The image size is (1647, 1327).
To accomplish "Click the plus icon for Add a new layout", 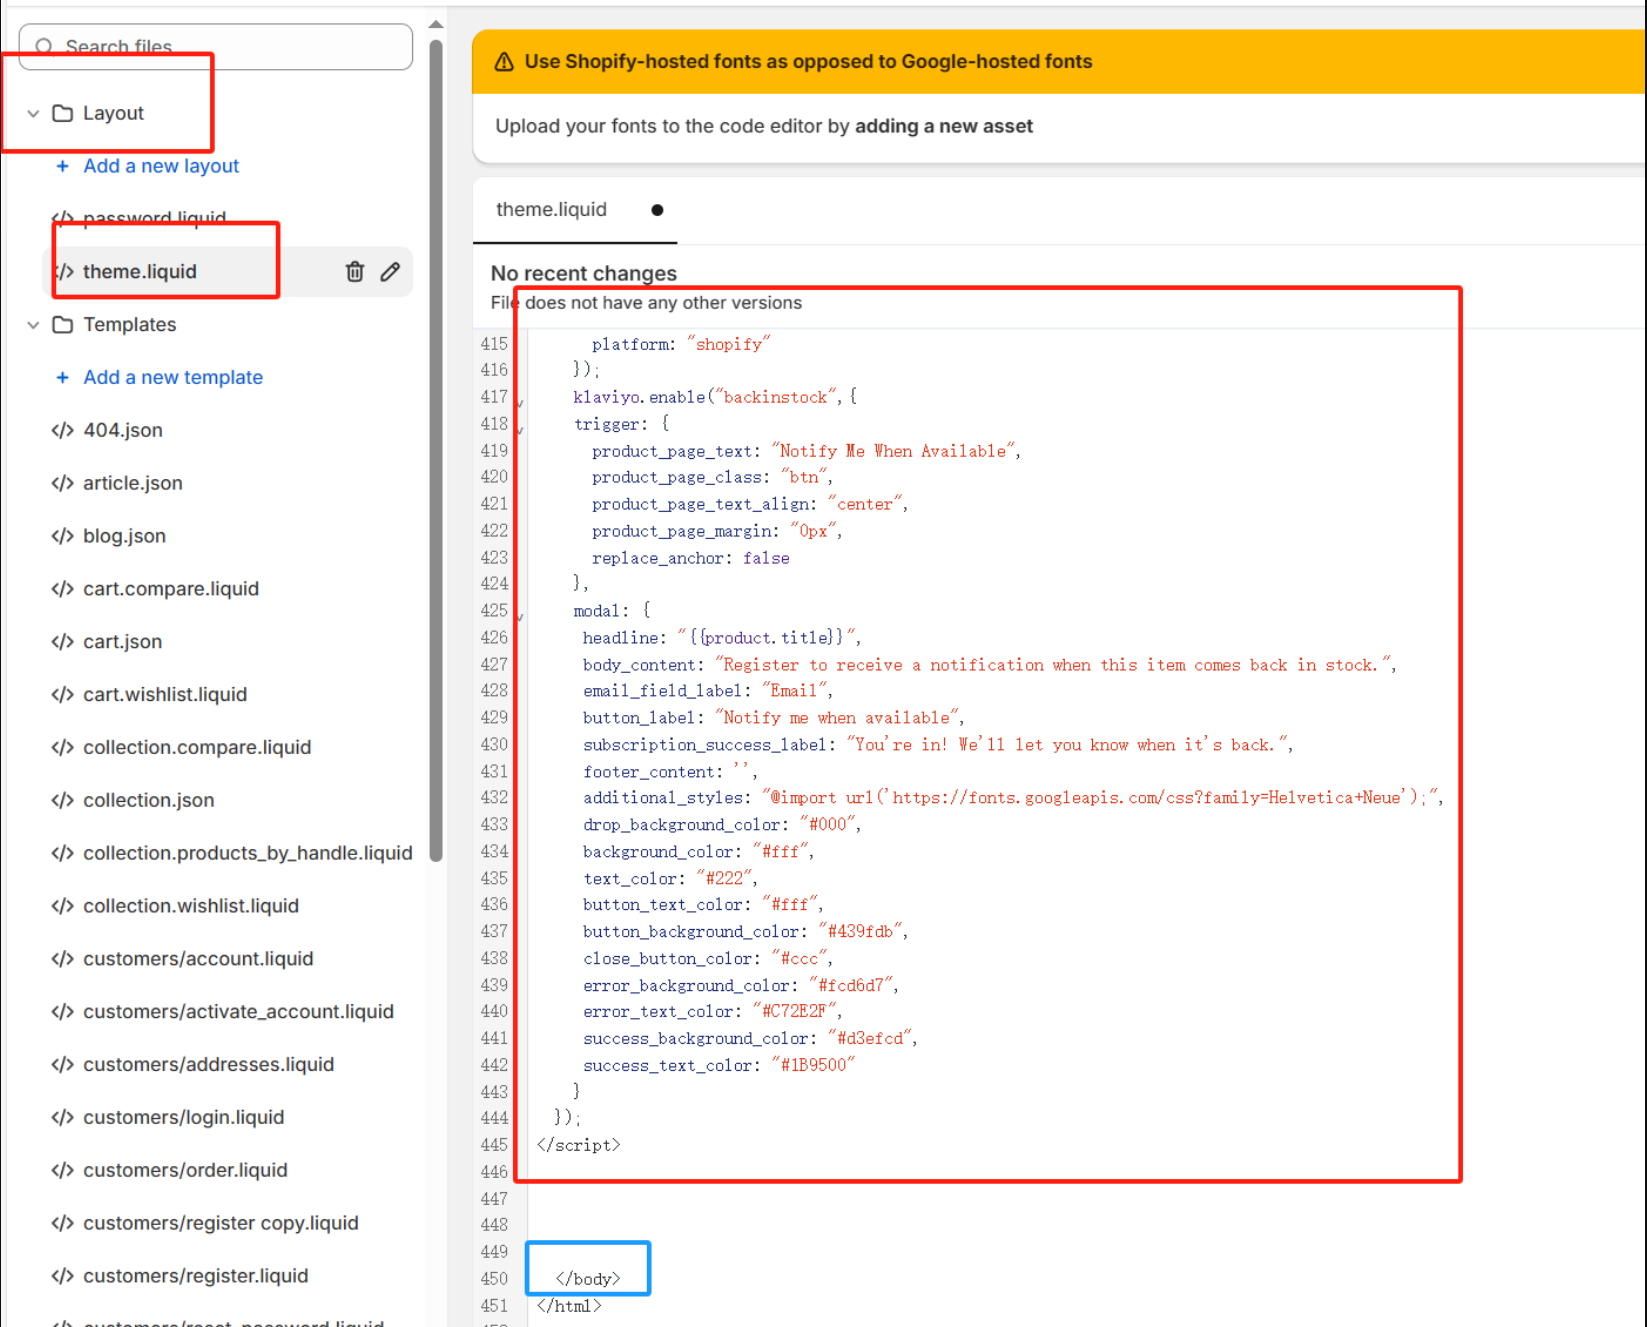I will (62, 166).
